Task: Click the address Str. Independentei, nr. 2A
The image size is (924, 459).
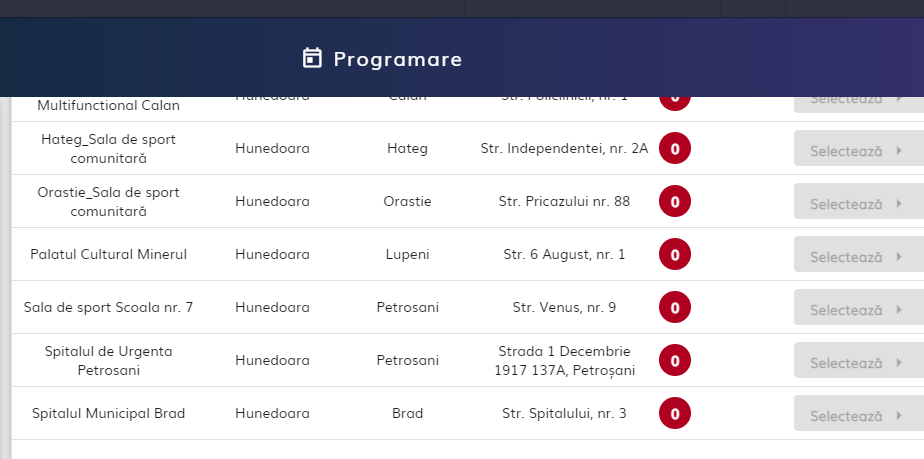Action: pyautogui.click(x=564, y=149)
